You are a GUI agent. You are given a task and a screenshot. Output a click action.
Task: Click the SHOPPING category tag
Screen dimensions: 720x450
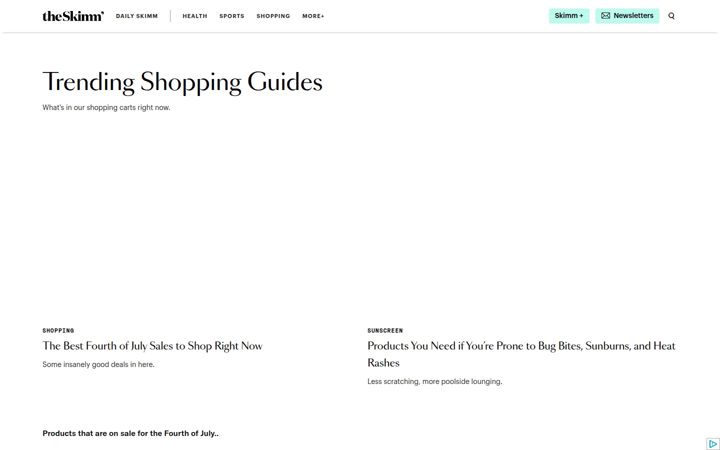(x=58, y=331)
